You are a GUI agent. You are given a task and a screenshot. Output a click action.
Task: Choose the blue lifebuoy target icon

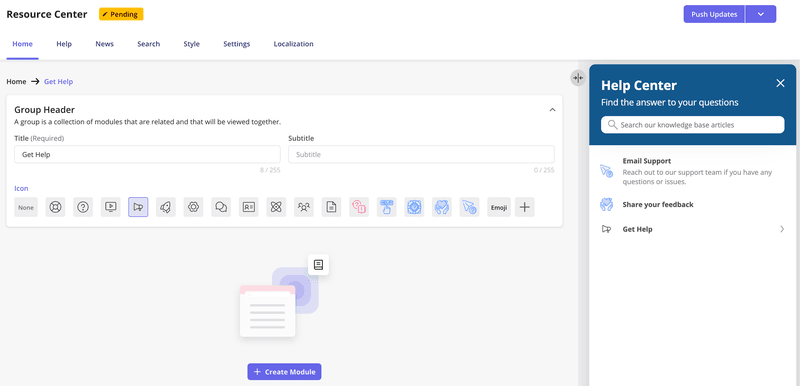coord(414,207)
